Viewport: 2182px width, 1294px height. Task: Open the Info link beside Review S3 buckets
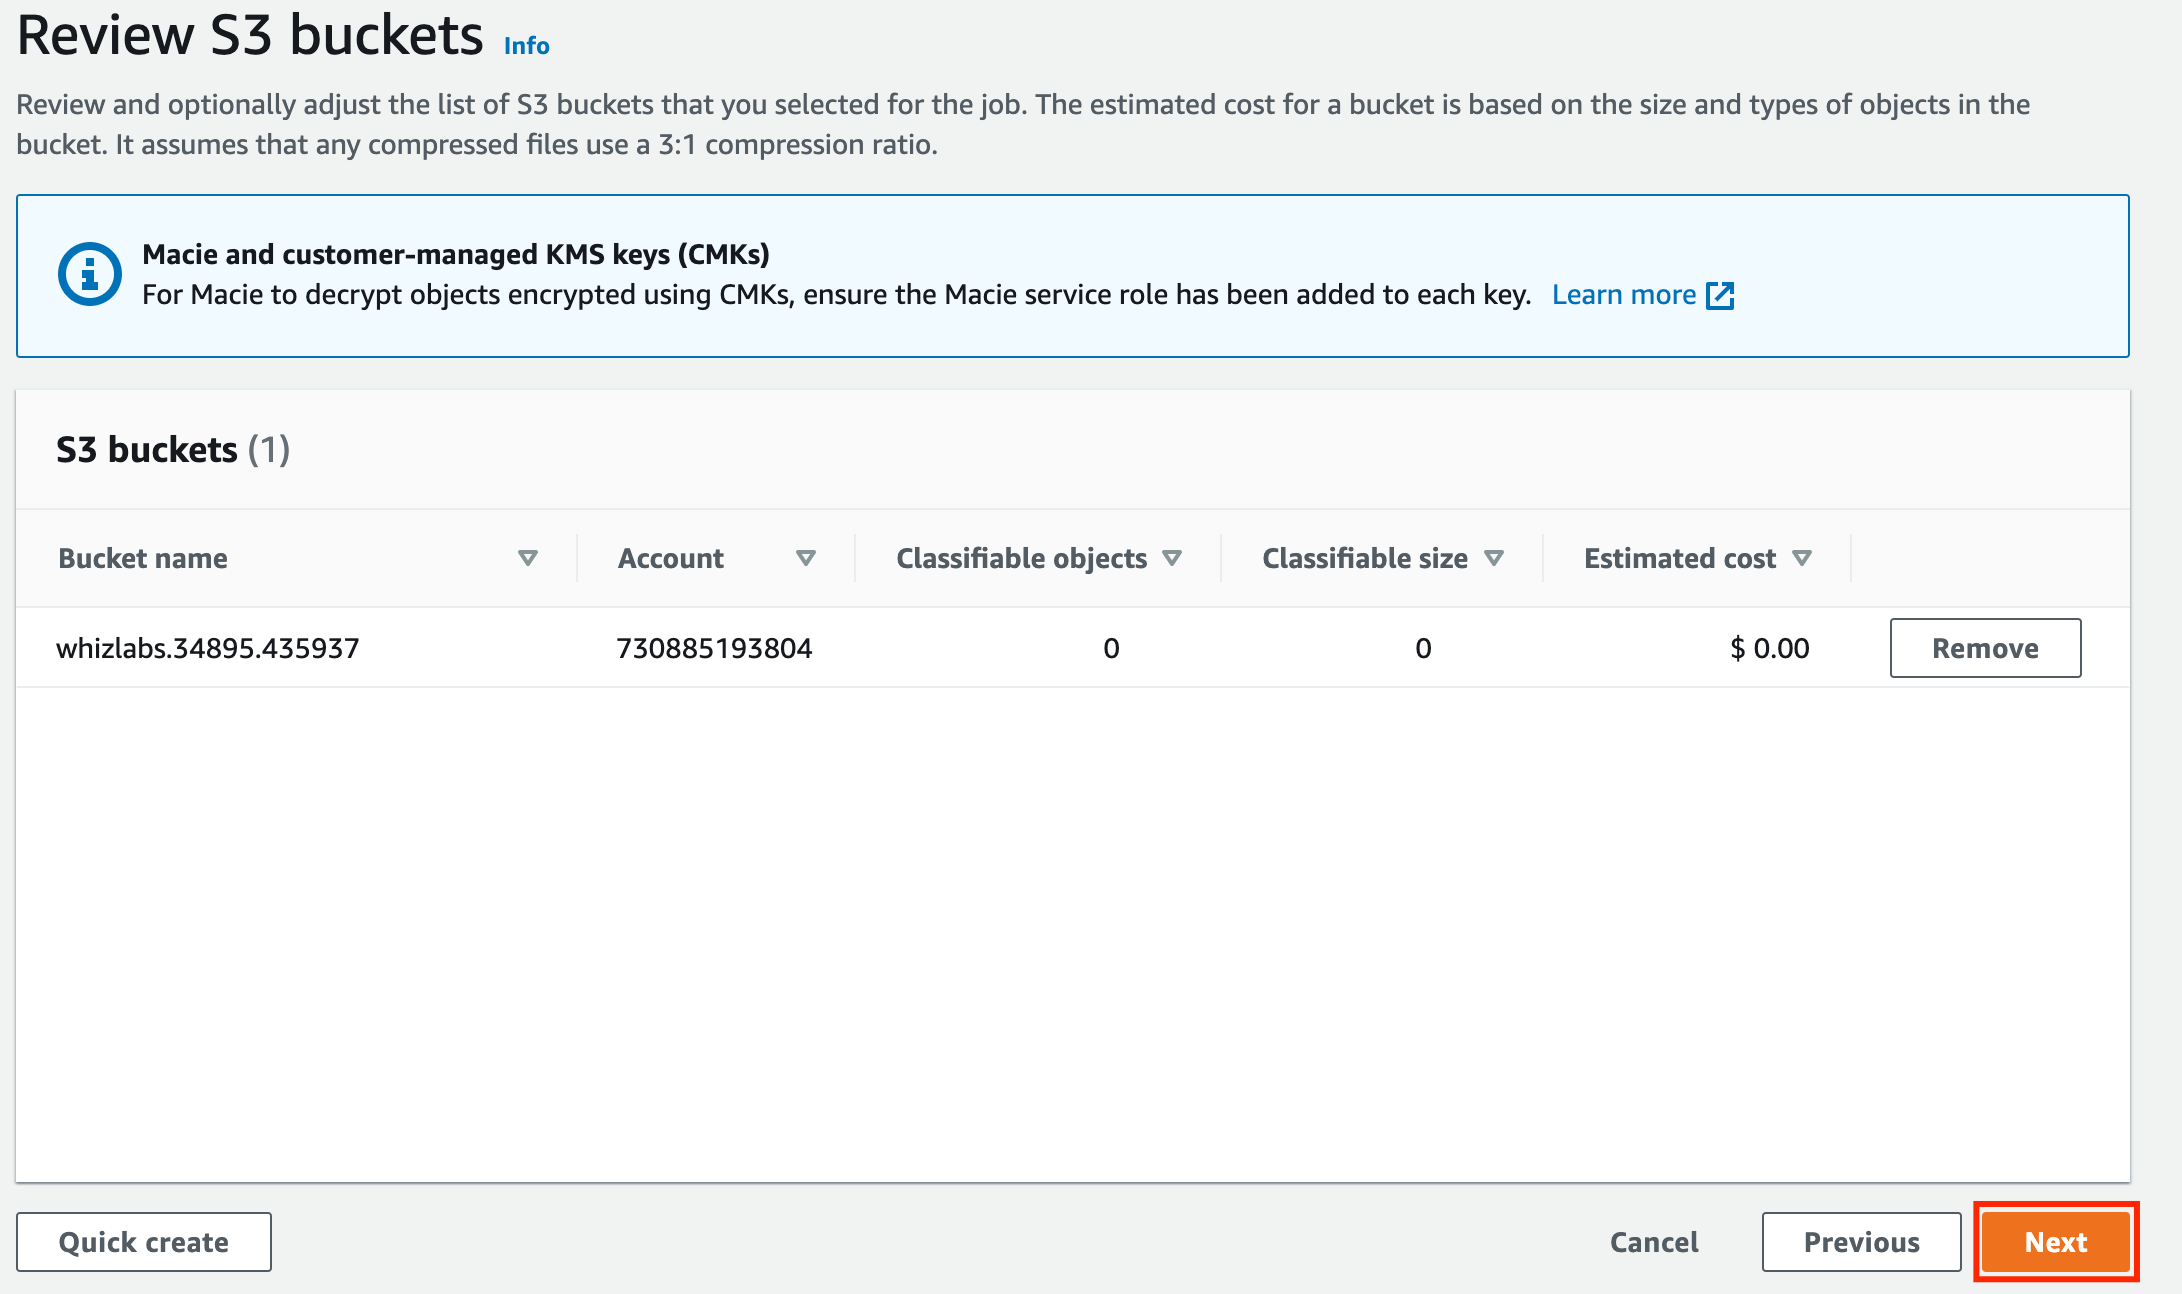click(x=526, y=46)
